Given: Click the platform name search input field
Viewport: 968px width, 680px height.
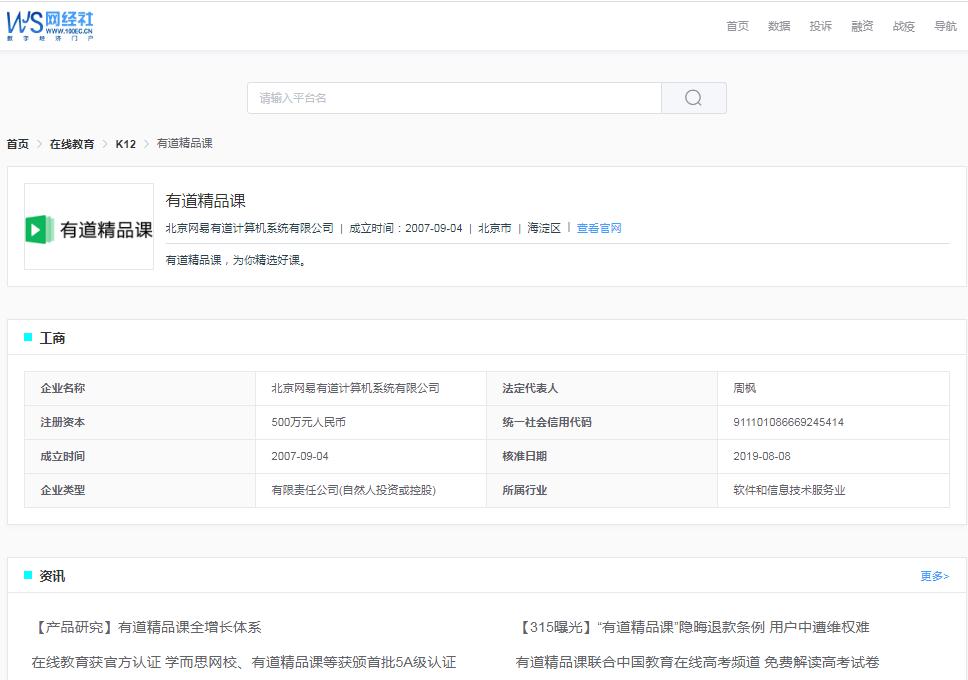Looking at the screenshot, I should 455,97.
